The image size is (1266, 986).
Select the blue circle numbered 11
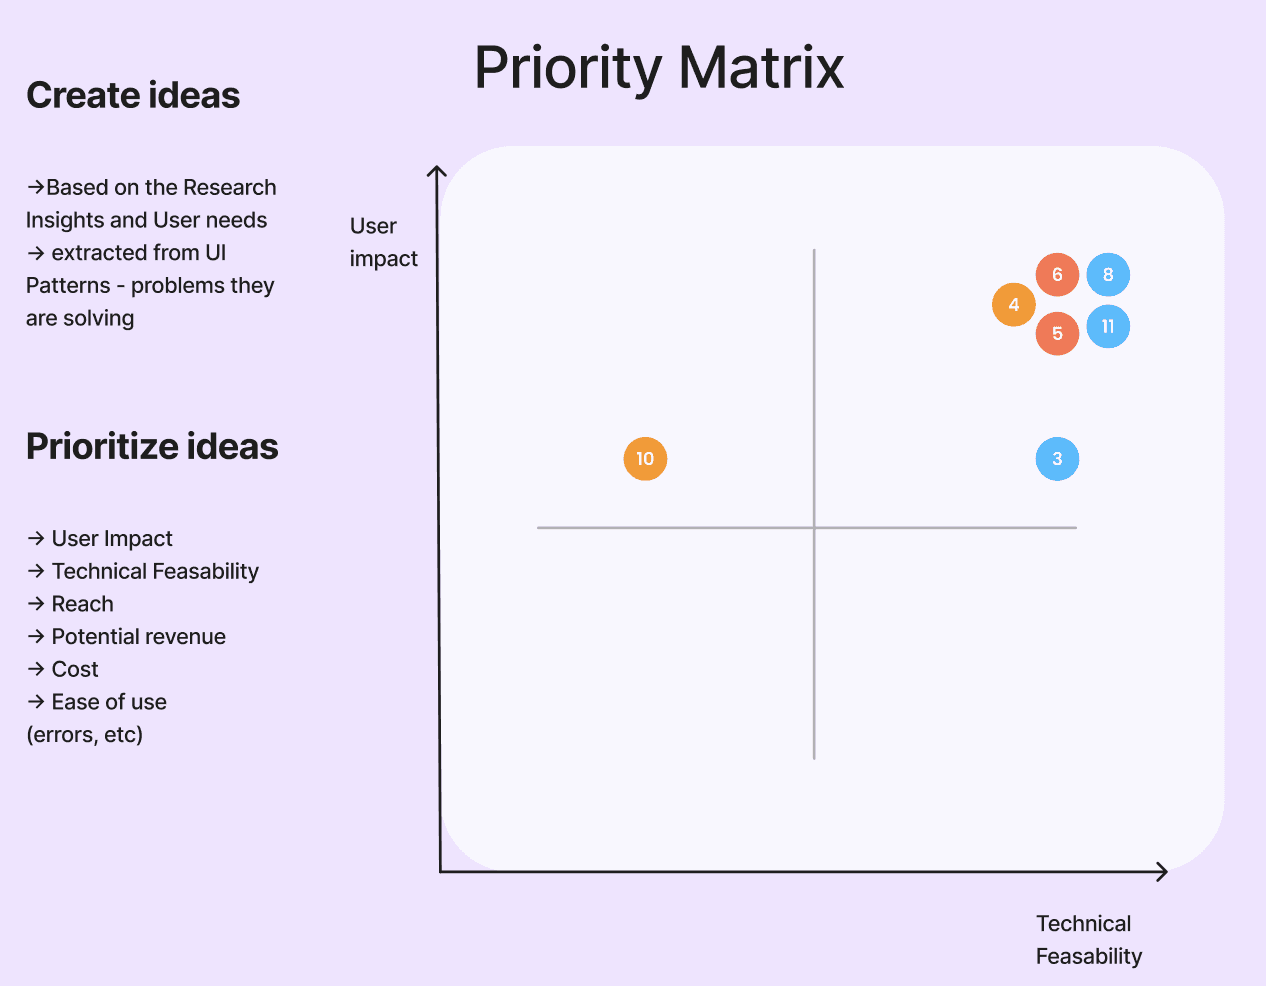pyautogui.click(x=1108, y=327)
